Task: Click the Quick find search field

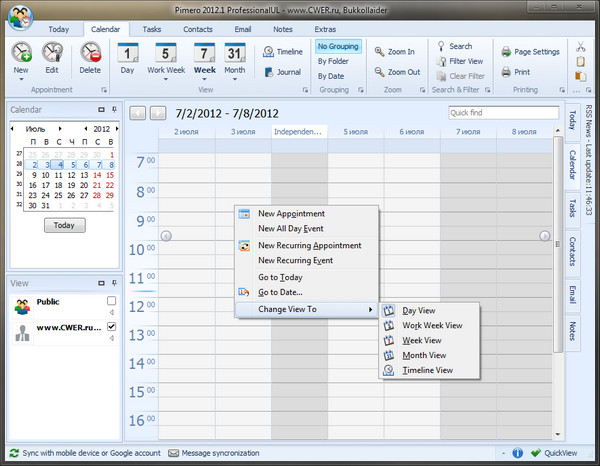Action: pos(503,113)
